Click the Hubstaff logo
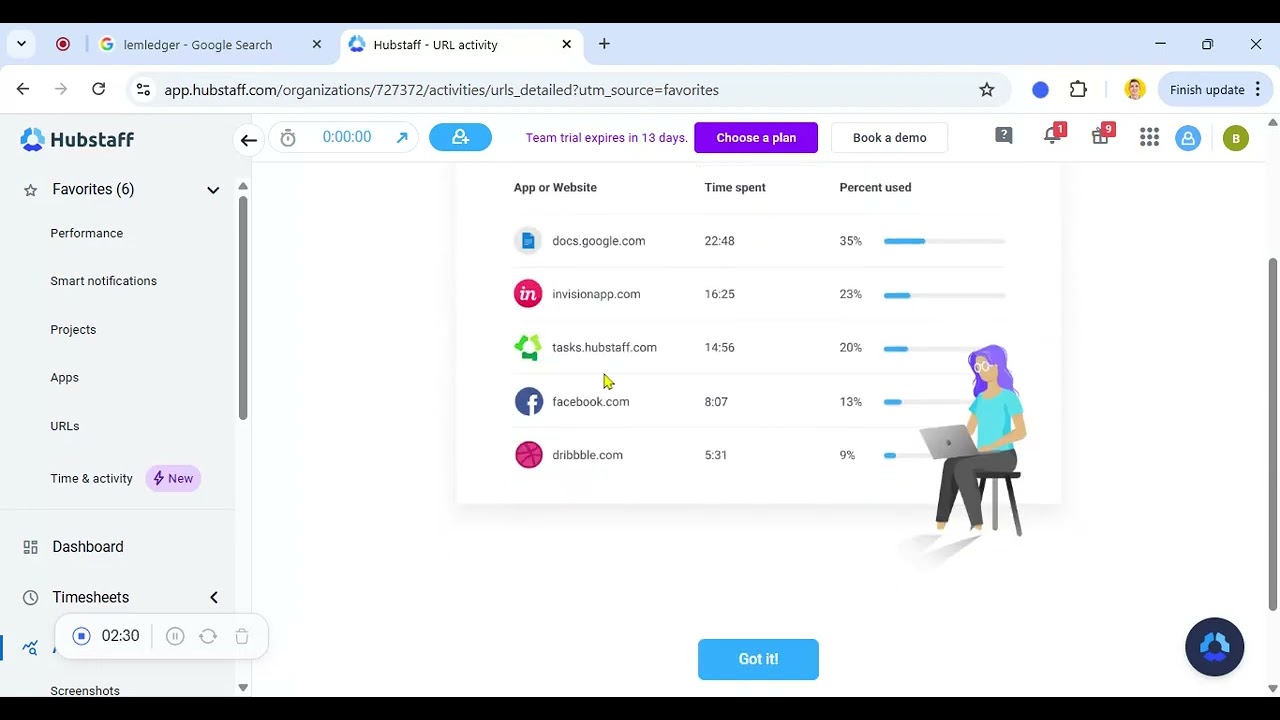The width and height of the screenshot is (1280, 720). coord(77,139)
